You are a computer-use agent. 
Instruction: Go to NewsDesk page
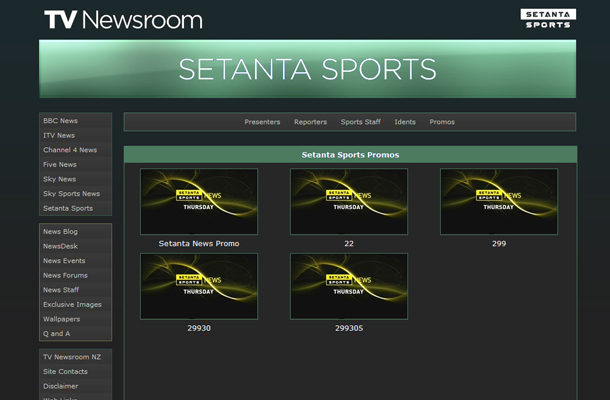[60, 246]
